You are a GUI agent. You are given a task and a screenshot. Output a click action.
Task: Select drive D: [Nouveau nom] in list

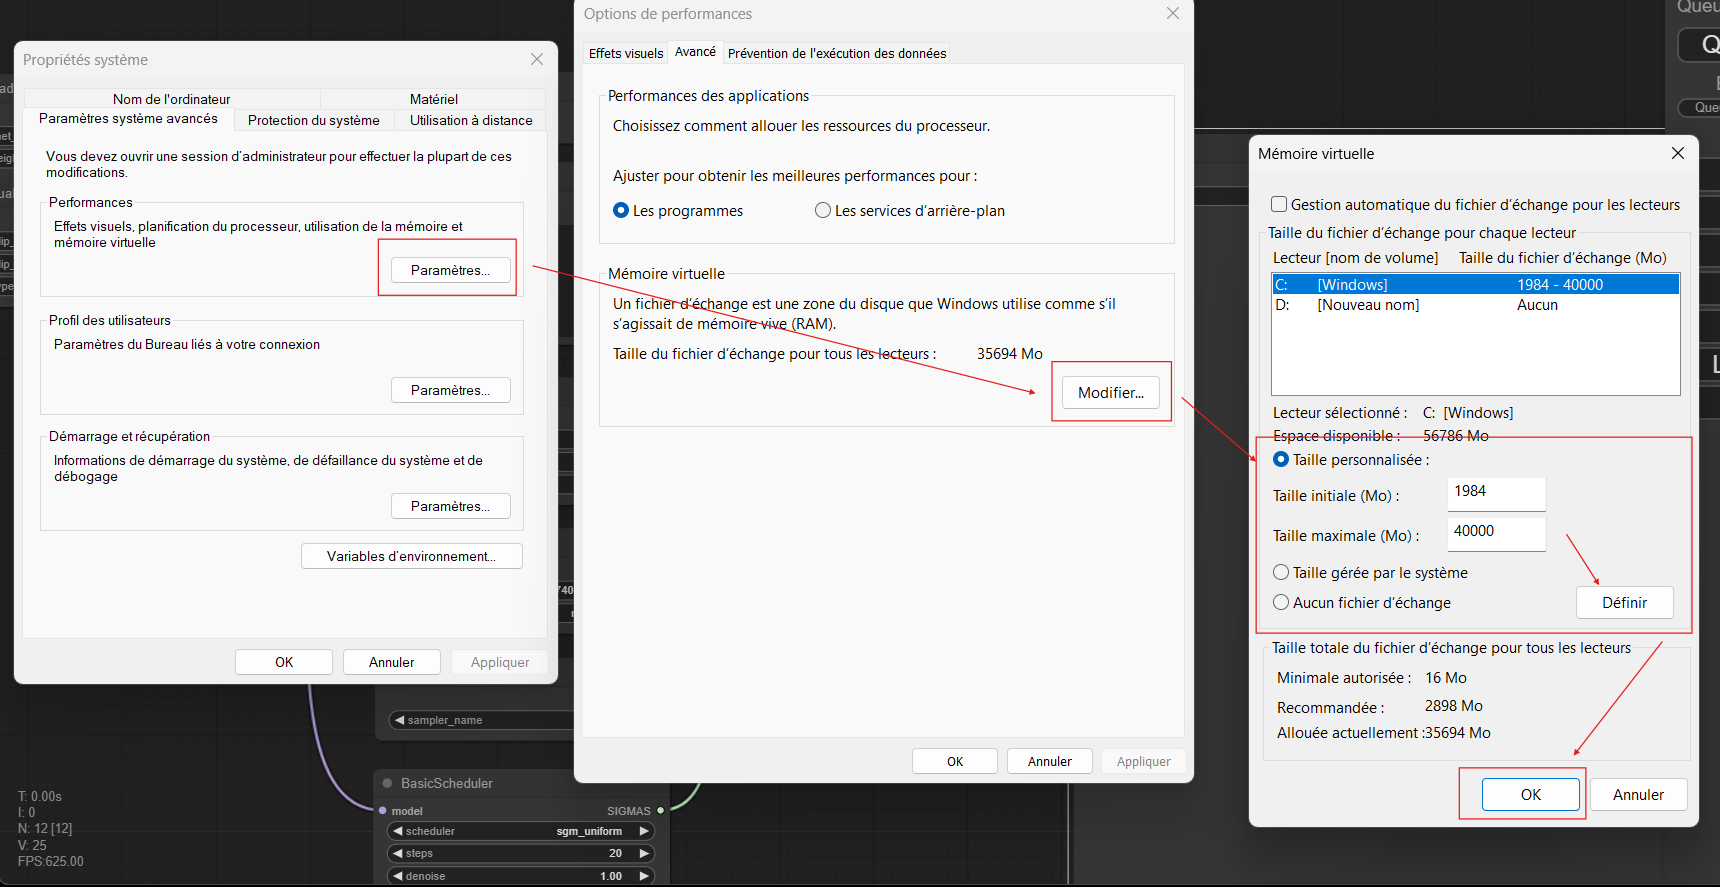tap(1368, 305)
